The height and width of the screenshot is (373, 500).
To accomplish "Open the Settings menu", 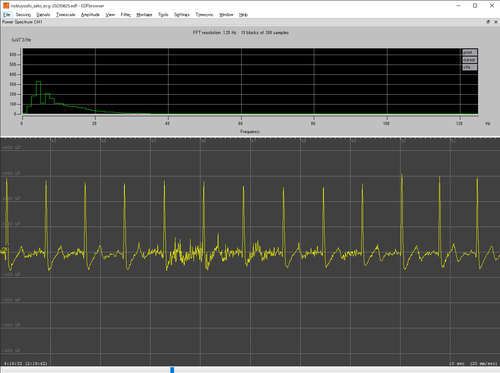I will point(182,15).
